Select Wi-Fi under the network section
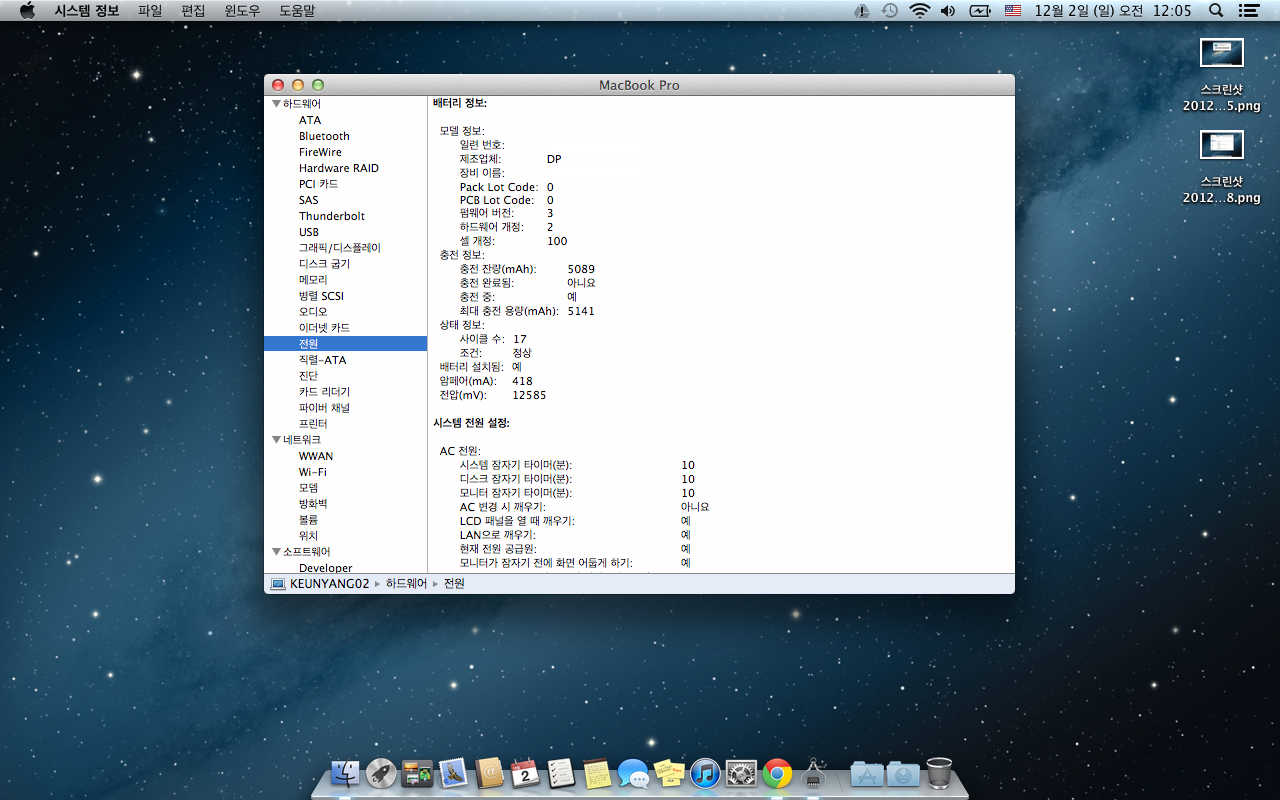The width and height of the screenshot is (1280, 800). click(x=312, y=472)
